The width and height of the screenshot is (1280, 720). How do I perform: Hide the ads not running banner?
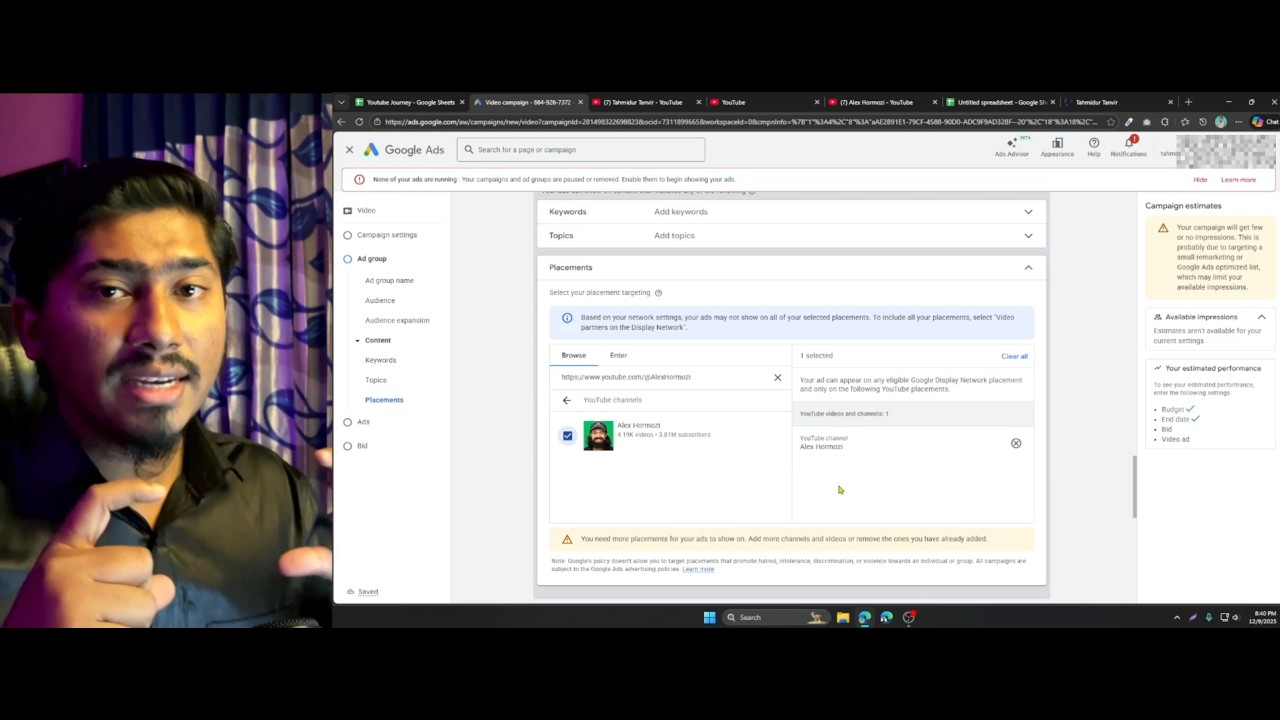[1200, 180]
